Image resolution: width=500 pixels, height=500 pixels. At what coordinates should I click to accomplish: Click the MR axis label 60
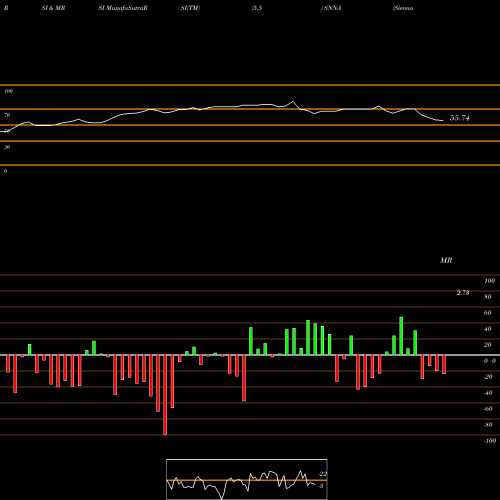coord(488,313)
